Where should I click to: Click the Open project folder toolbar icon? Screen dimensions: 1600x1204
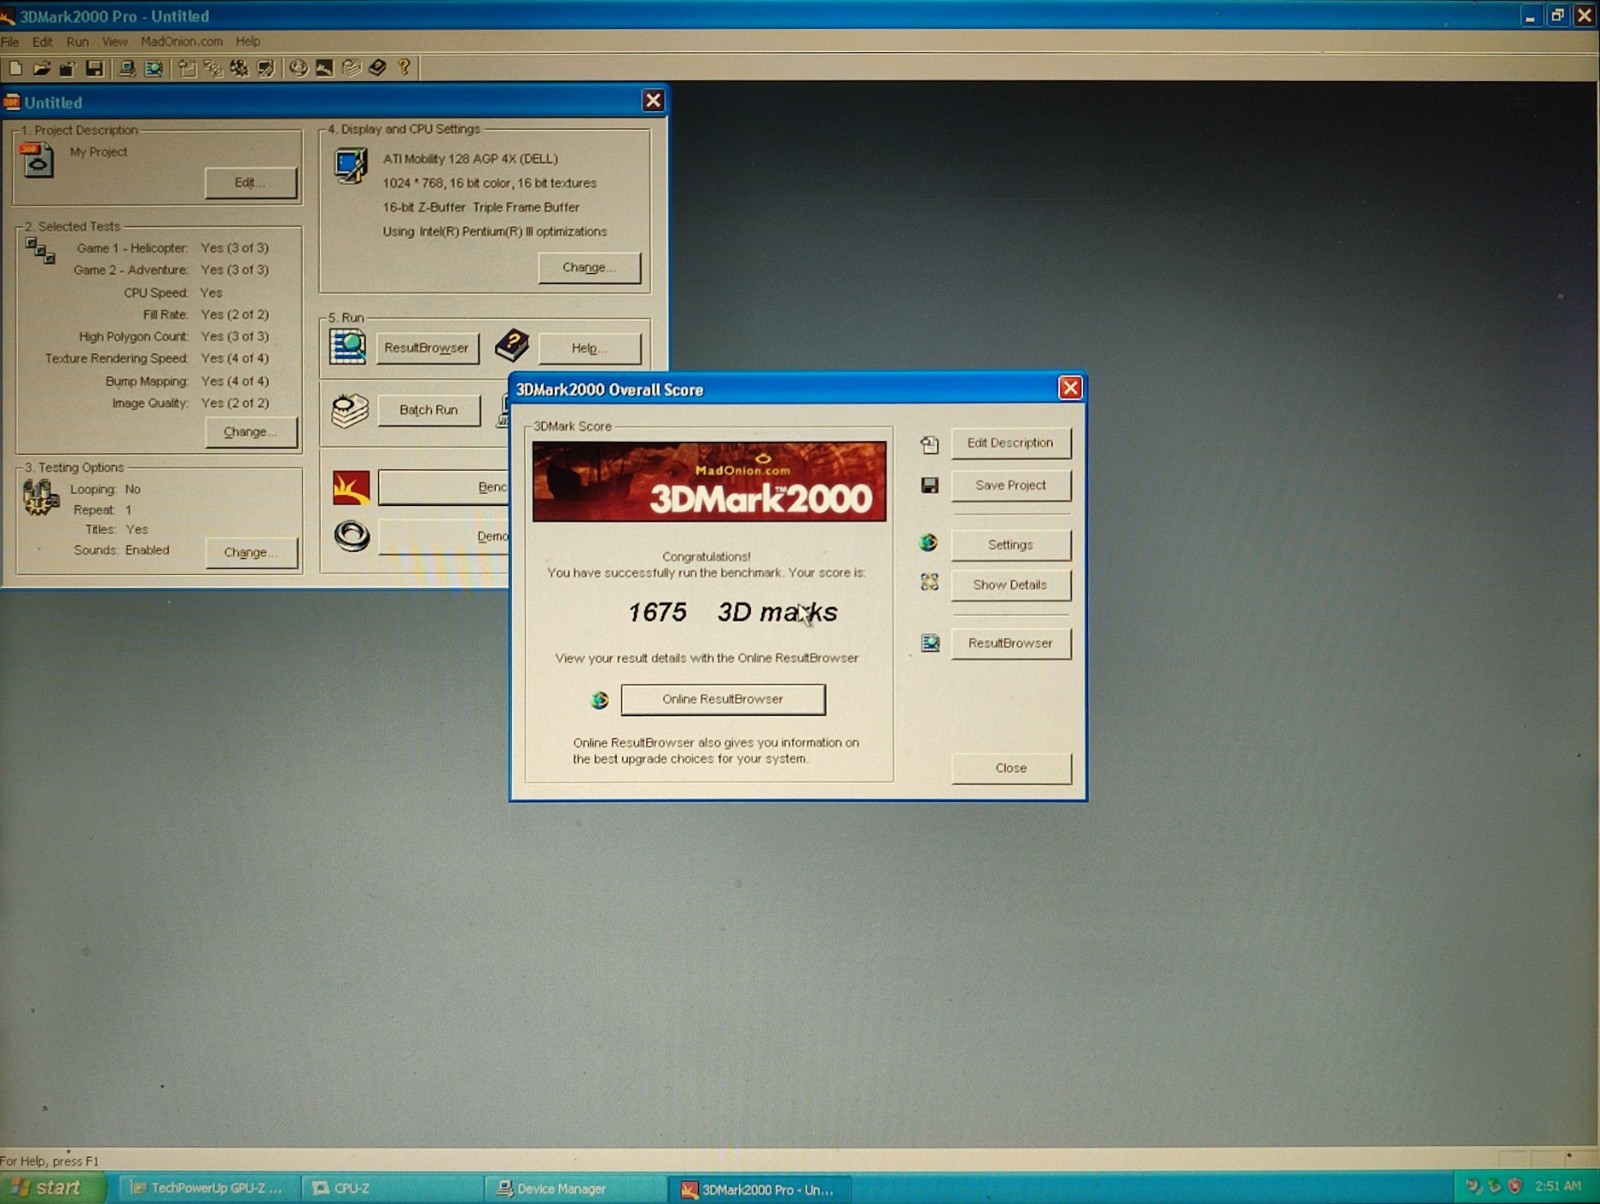pyautogui.click(x=41, y=68)
